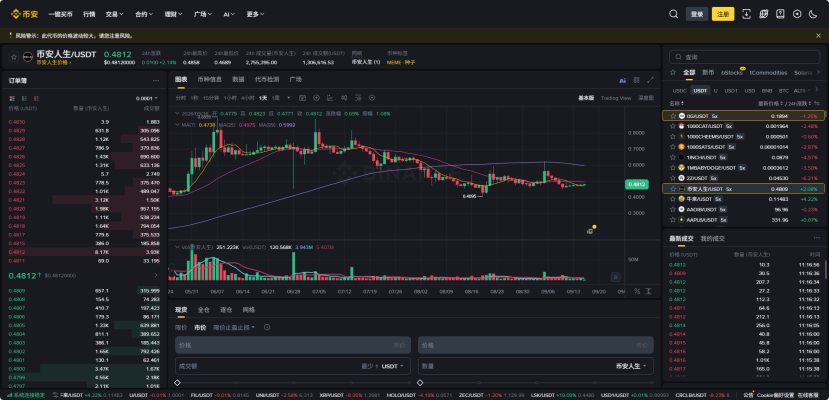
Task: Open the chart calendar date icon
Action: pyautogui.click(x=302, y=98)
